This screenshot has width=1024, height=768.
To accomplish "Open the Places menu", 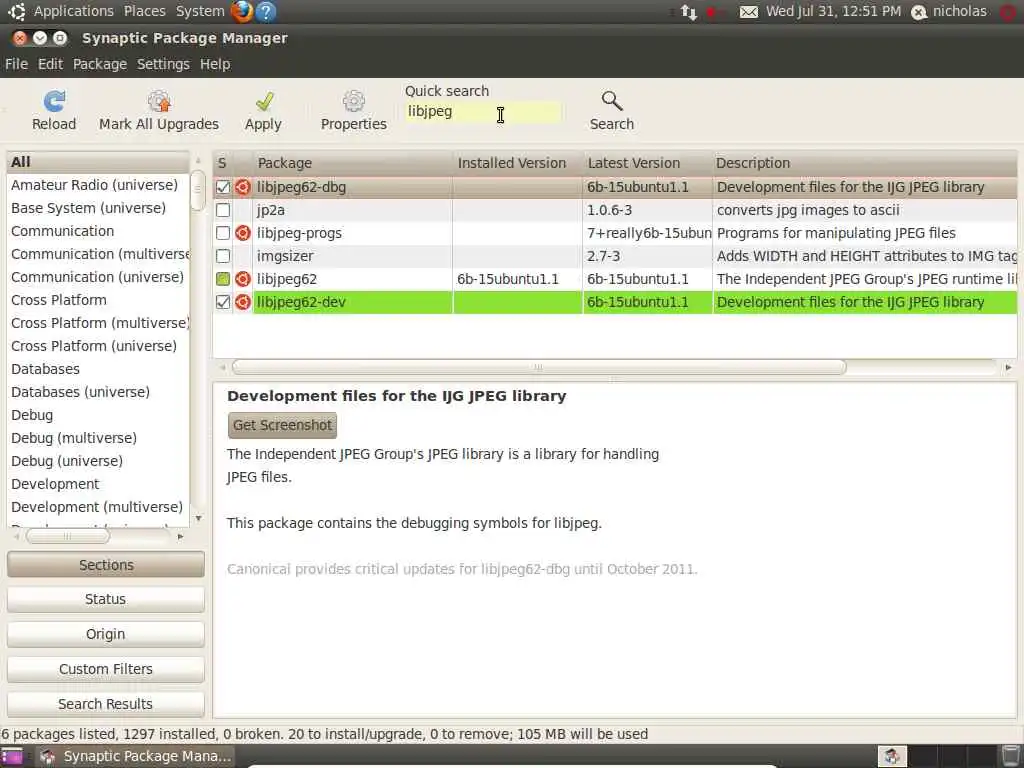I will (x=144, y=11).
